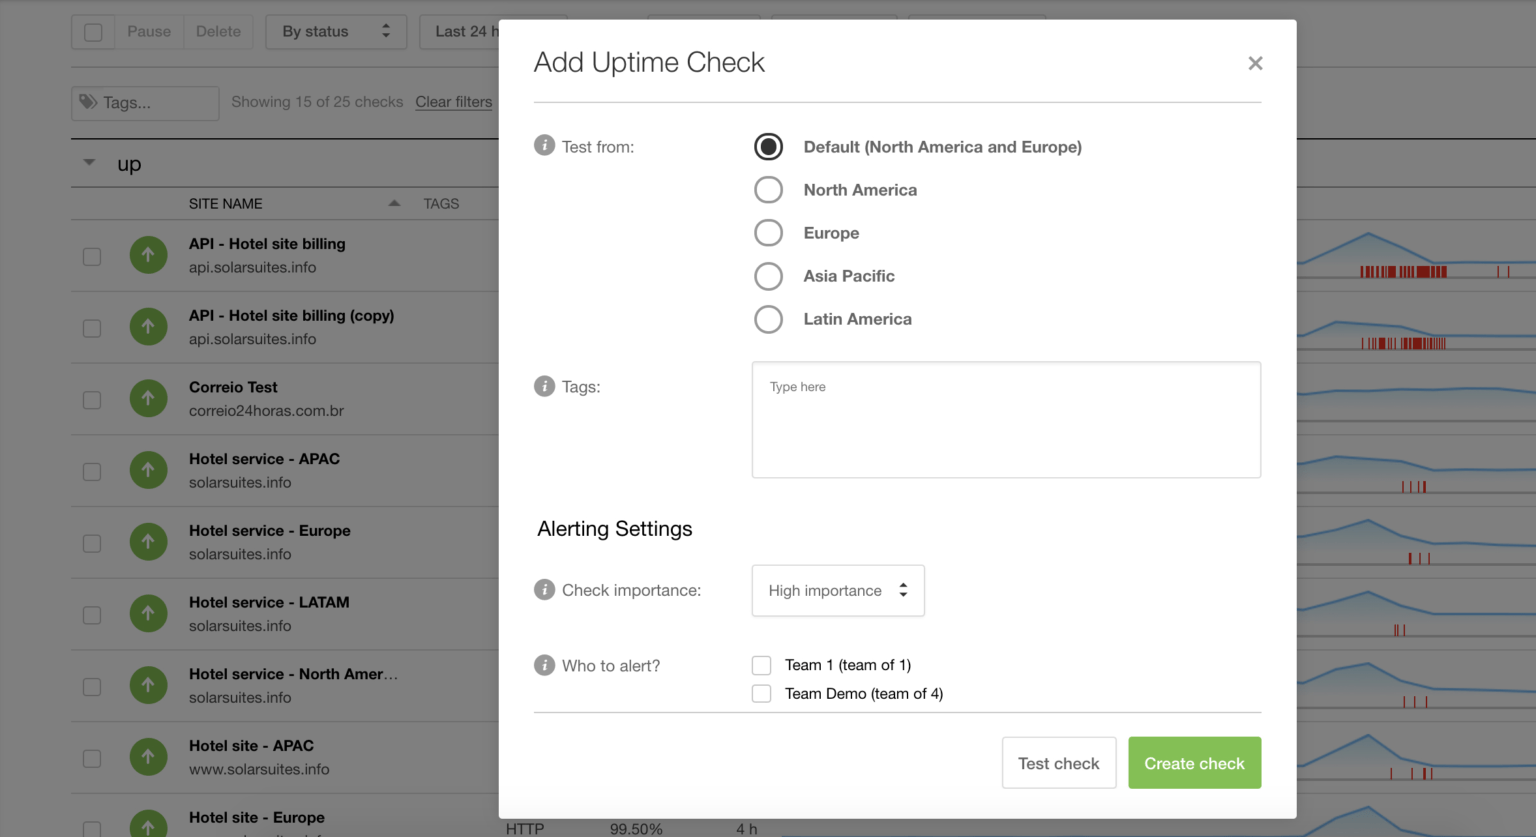Click the up status icon for Hotel service - LATAM
The image size is (1536, 837).
coord(148,613)
